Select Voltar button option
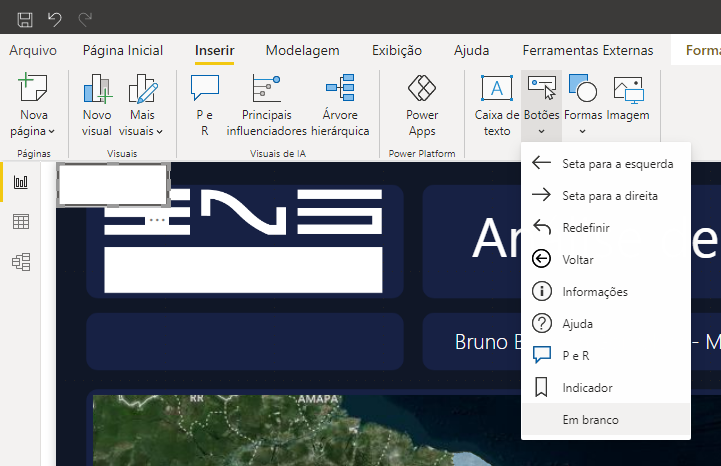 click(606, 259)
